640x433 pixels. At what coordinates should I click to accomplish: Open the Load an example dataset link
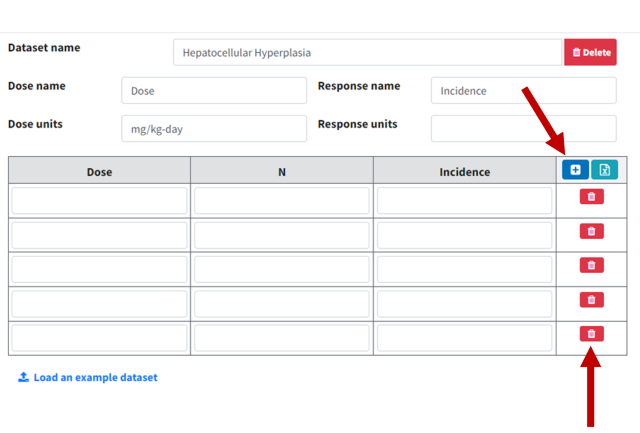(x=88, y=377)
